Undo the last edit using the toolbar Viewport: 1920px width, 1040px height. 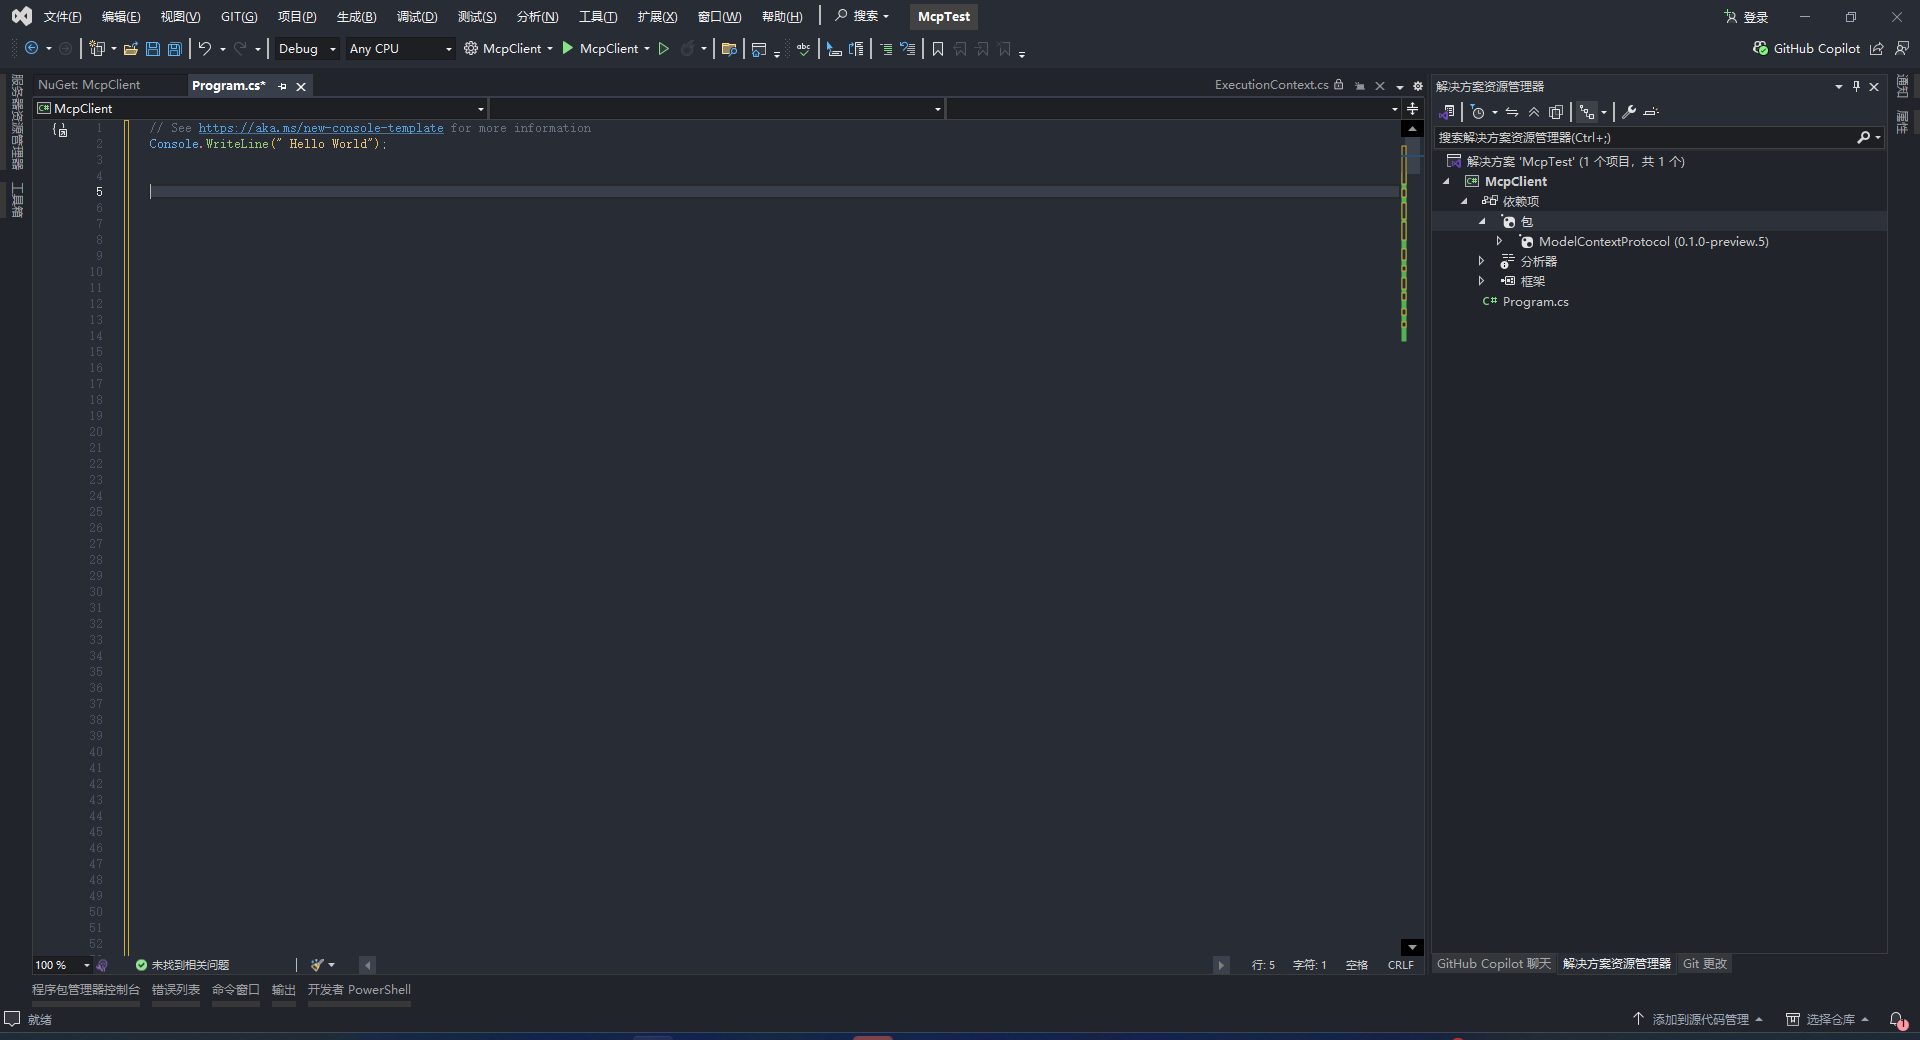(x=205, y=48)
